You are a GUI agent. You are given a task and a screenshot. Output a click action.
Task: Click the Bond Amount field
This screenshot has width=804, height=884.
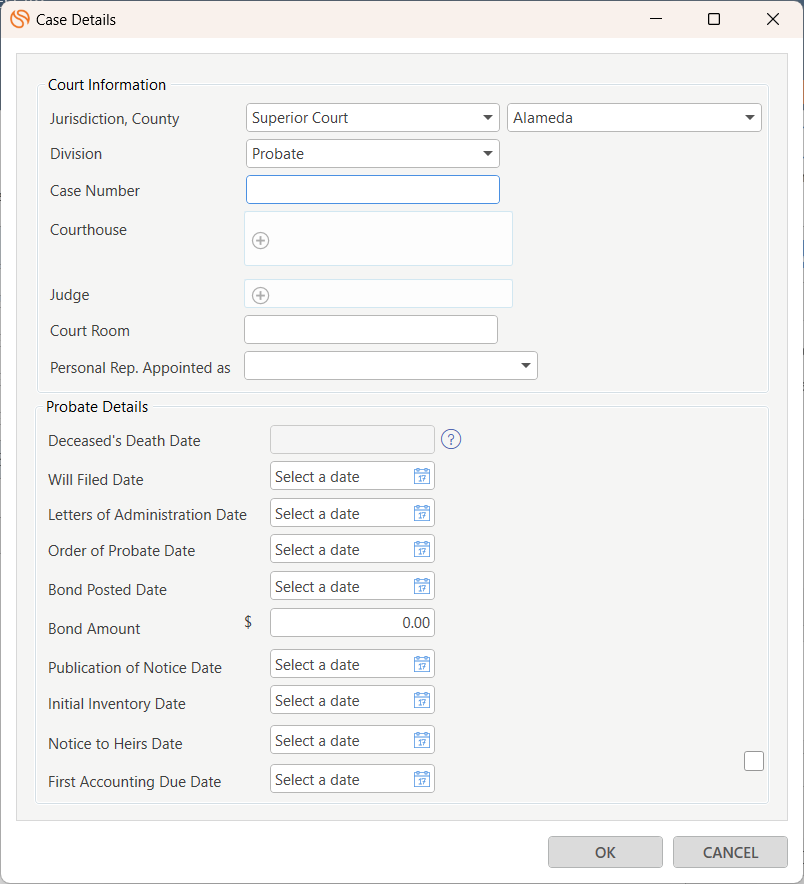[x=352, y=622]
